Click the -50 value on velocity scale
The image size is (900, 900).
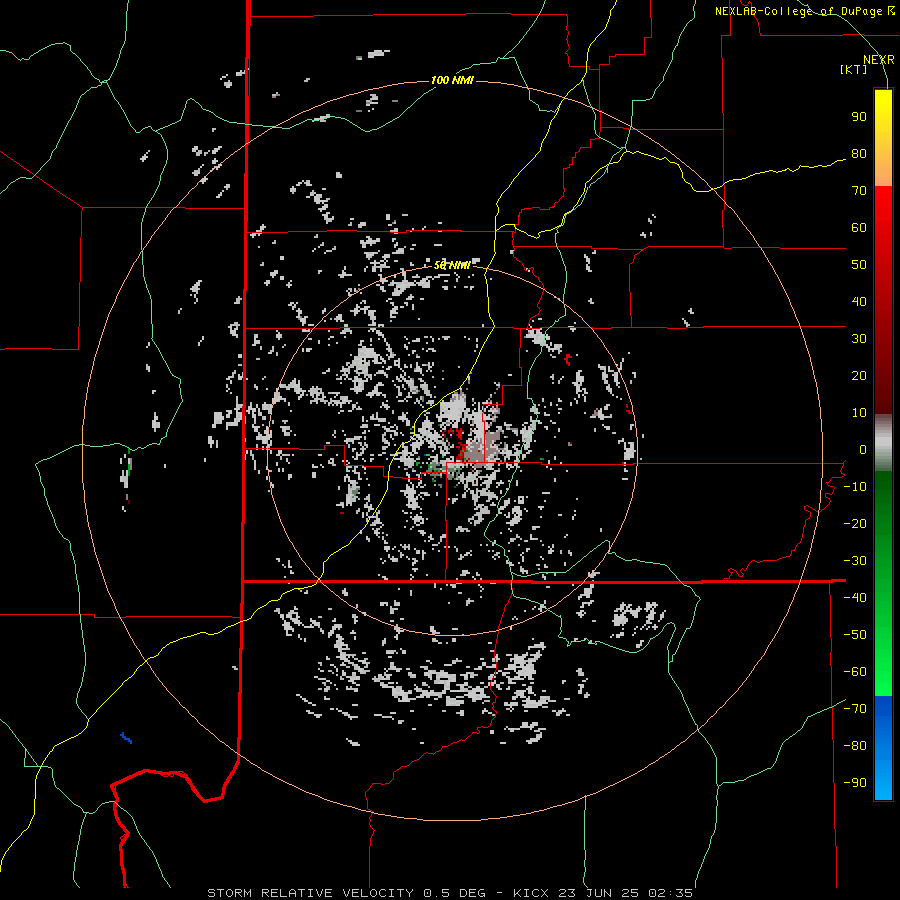pos(855,635)
